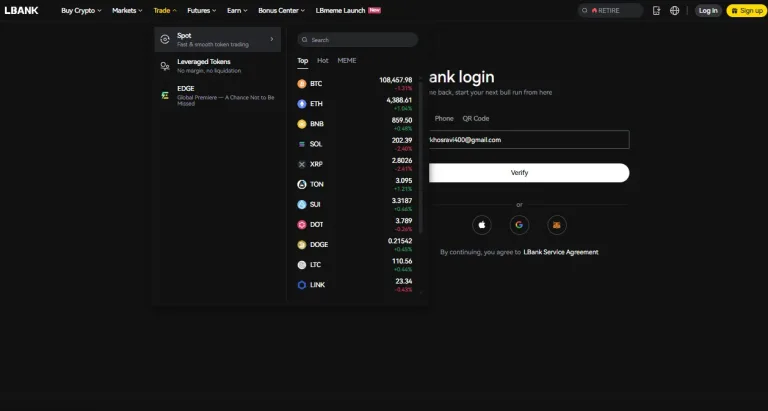
Task: Expand the Markets menu
Action: tap(127, 10)
